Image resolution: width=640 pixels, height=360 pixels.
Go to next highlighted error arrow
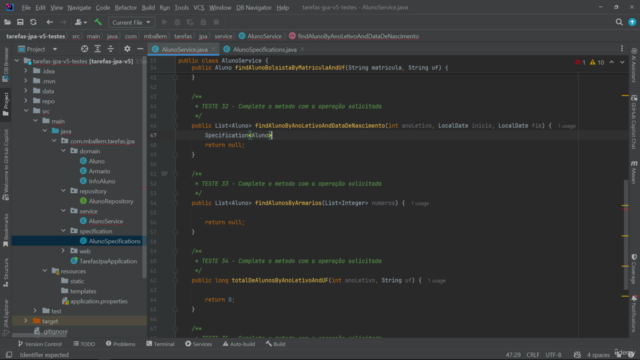(x=622, y=62)
